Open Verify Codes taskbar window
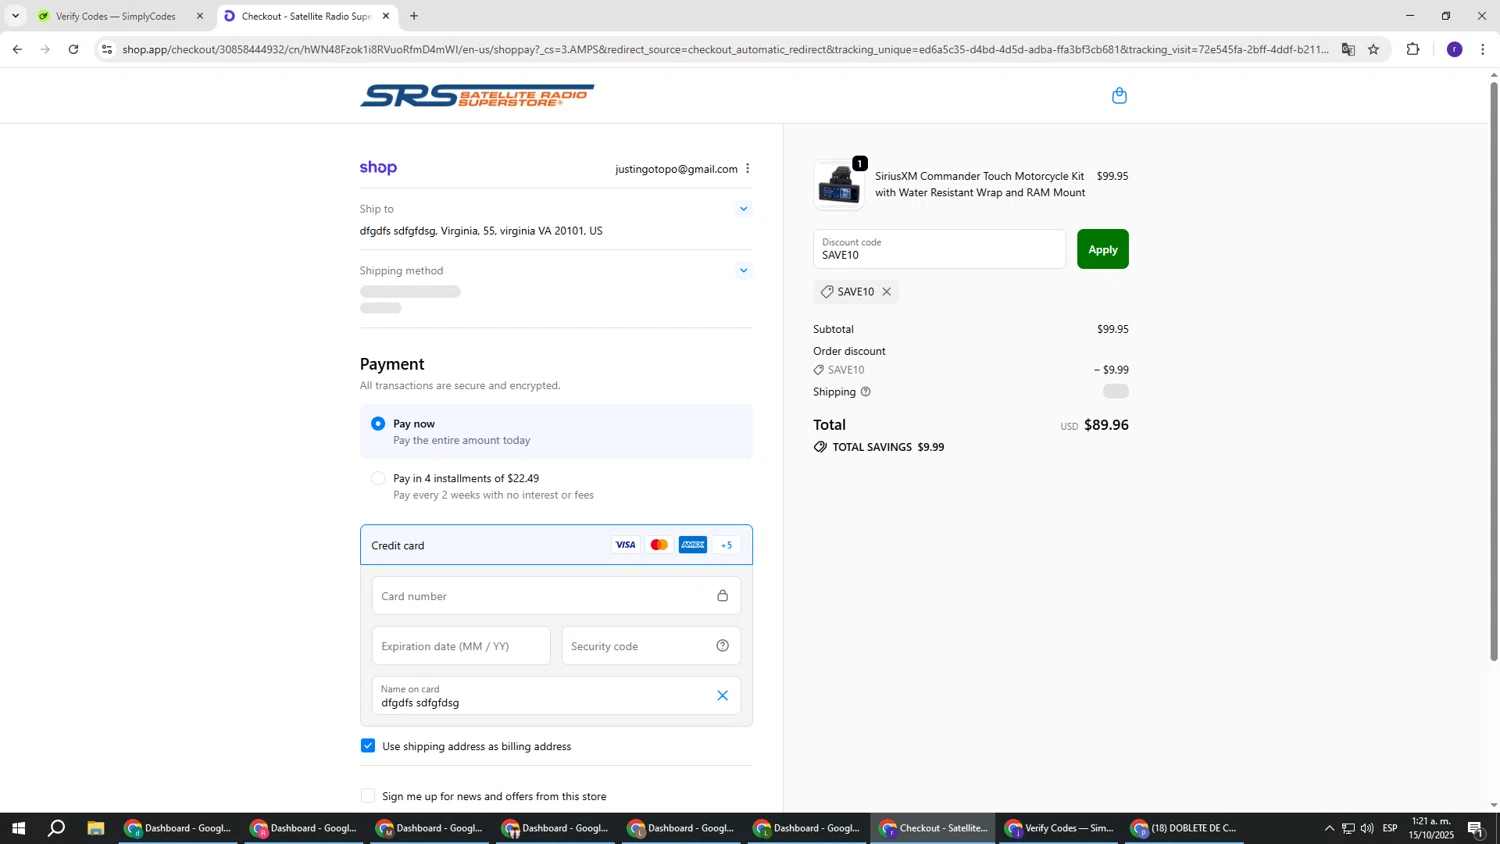Viewport: 1500px width, 844px height. [x=1059, y=828]
